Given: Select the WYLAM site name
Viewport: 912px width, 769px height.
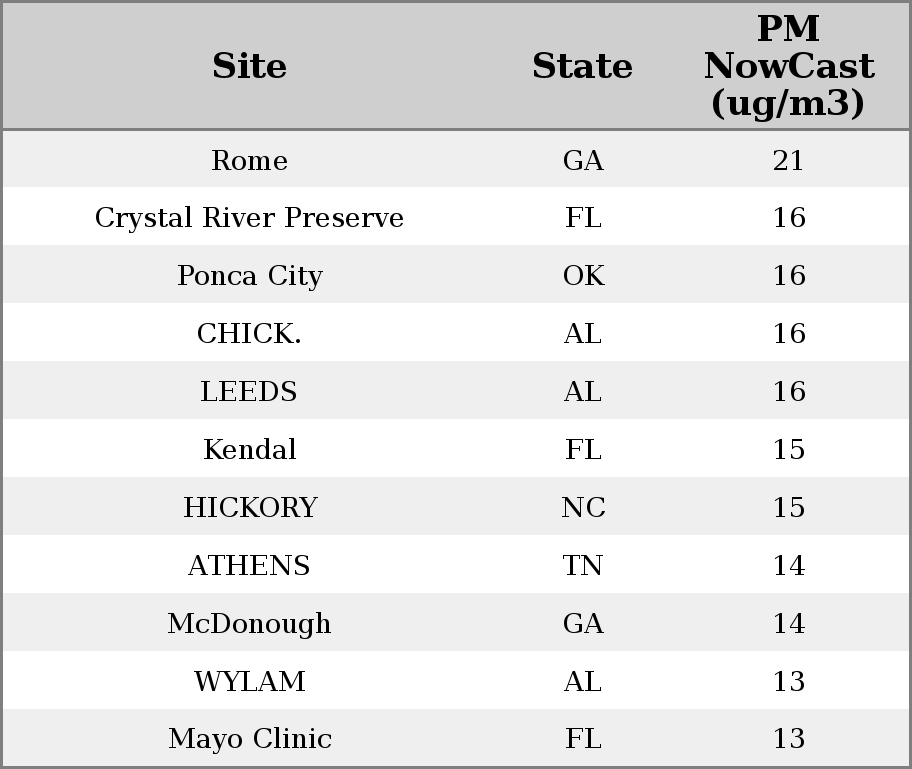Looking at the screenshot, I should (249, 682).
